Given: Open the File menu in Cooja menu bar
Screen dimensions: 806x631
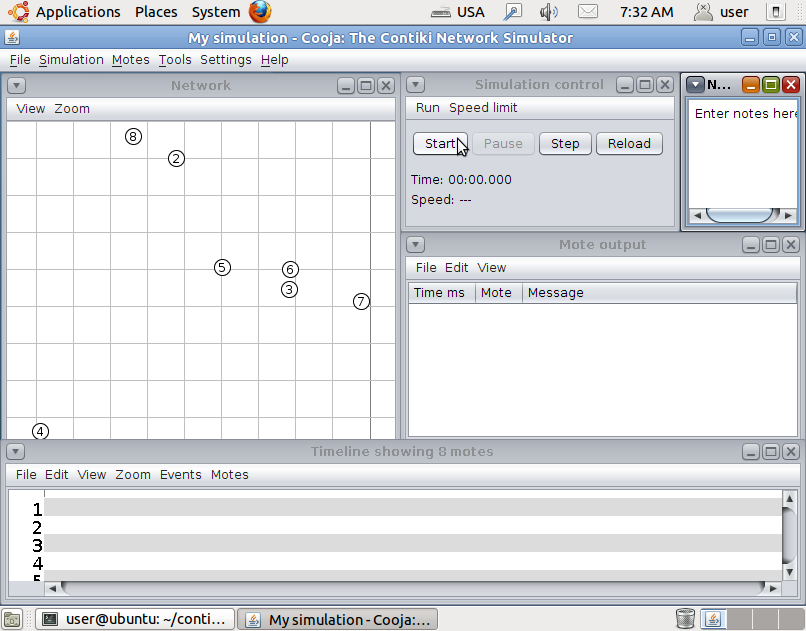Looking at the screenshot, I should (20, 60).
